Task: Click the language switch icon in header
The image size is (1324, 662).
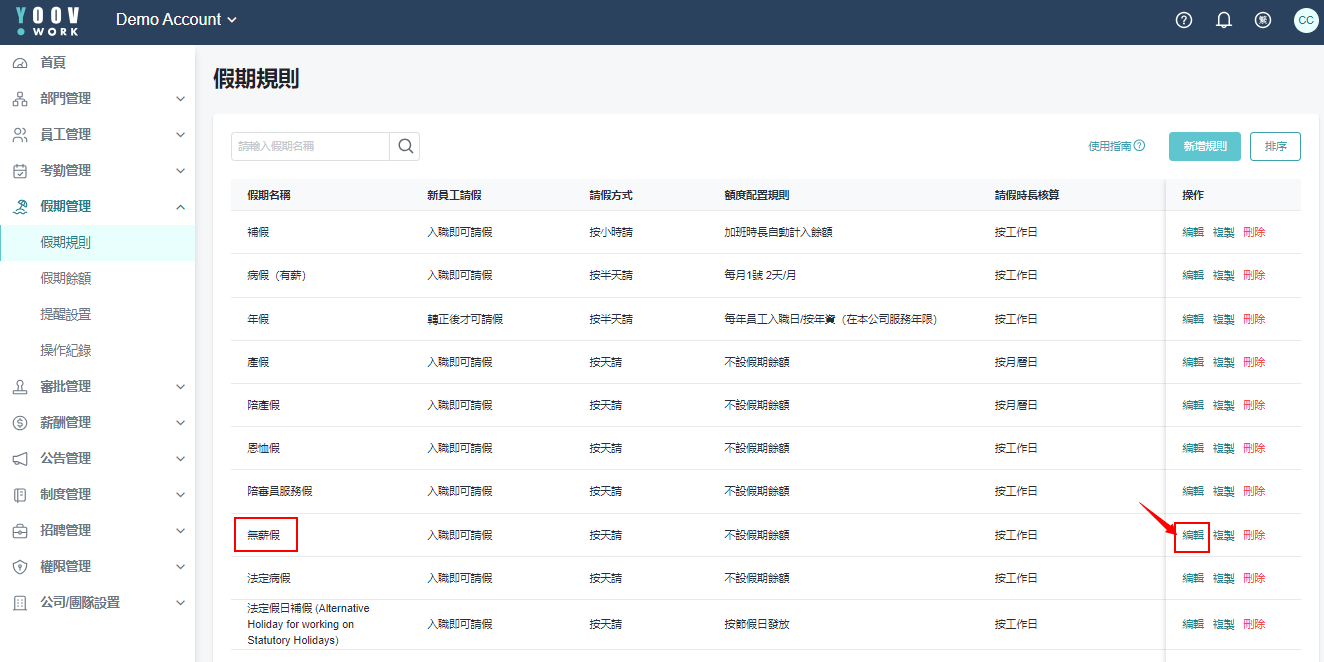Action: (1263, 20)
